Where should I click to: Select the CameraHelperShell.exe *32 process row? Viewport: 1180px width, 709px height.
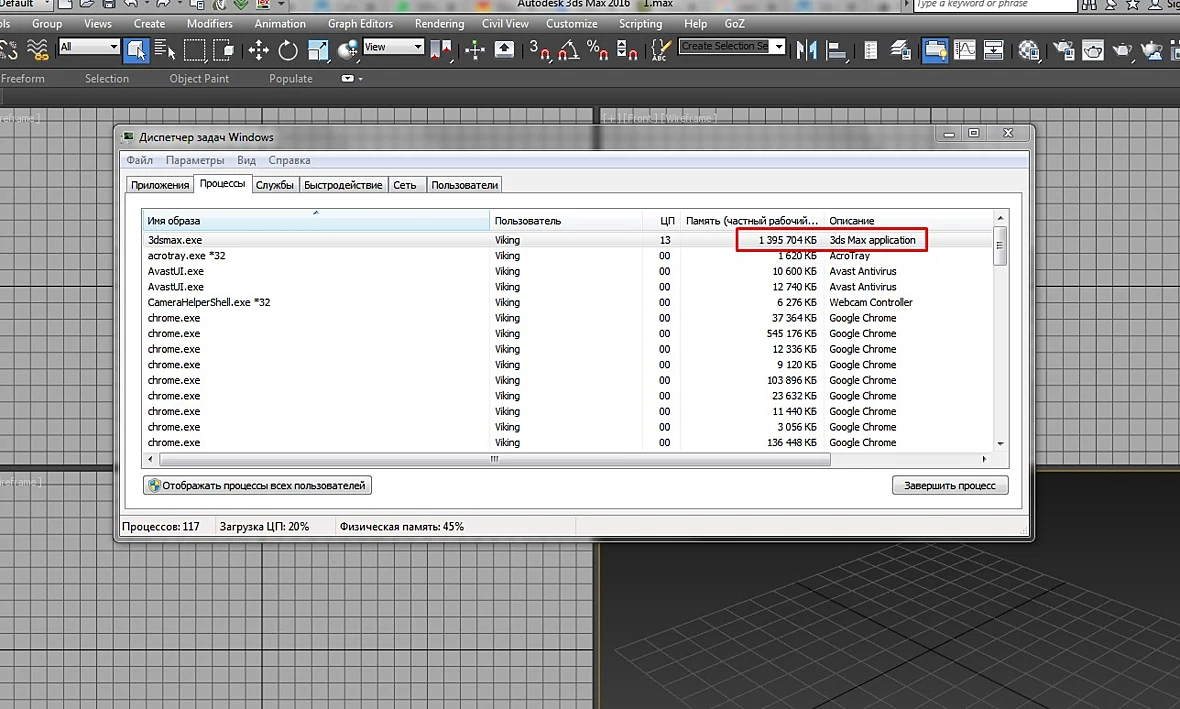(568, 303)
